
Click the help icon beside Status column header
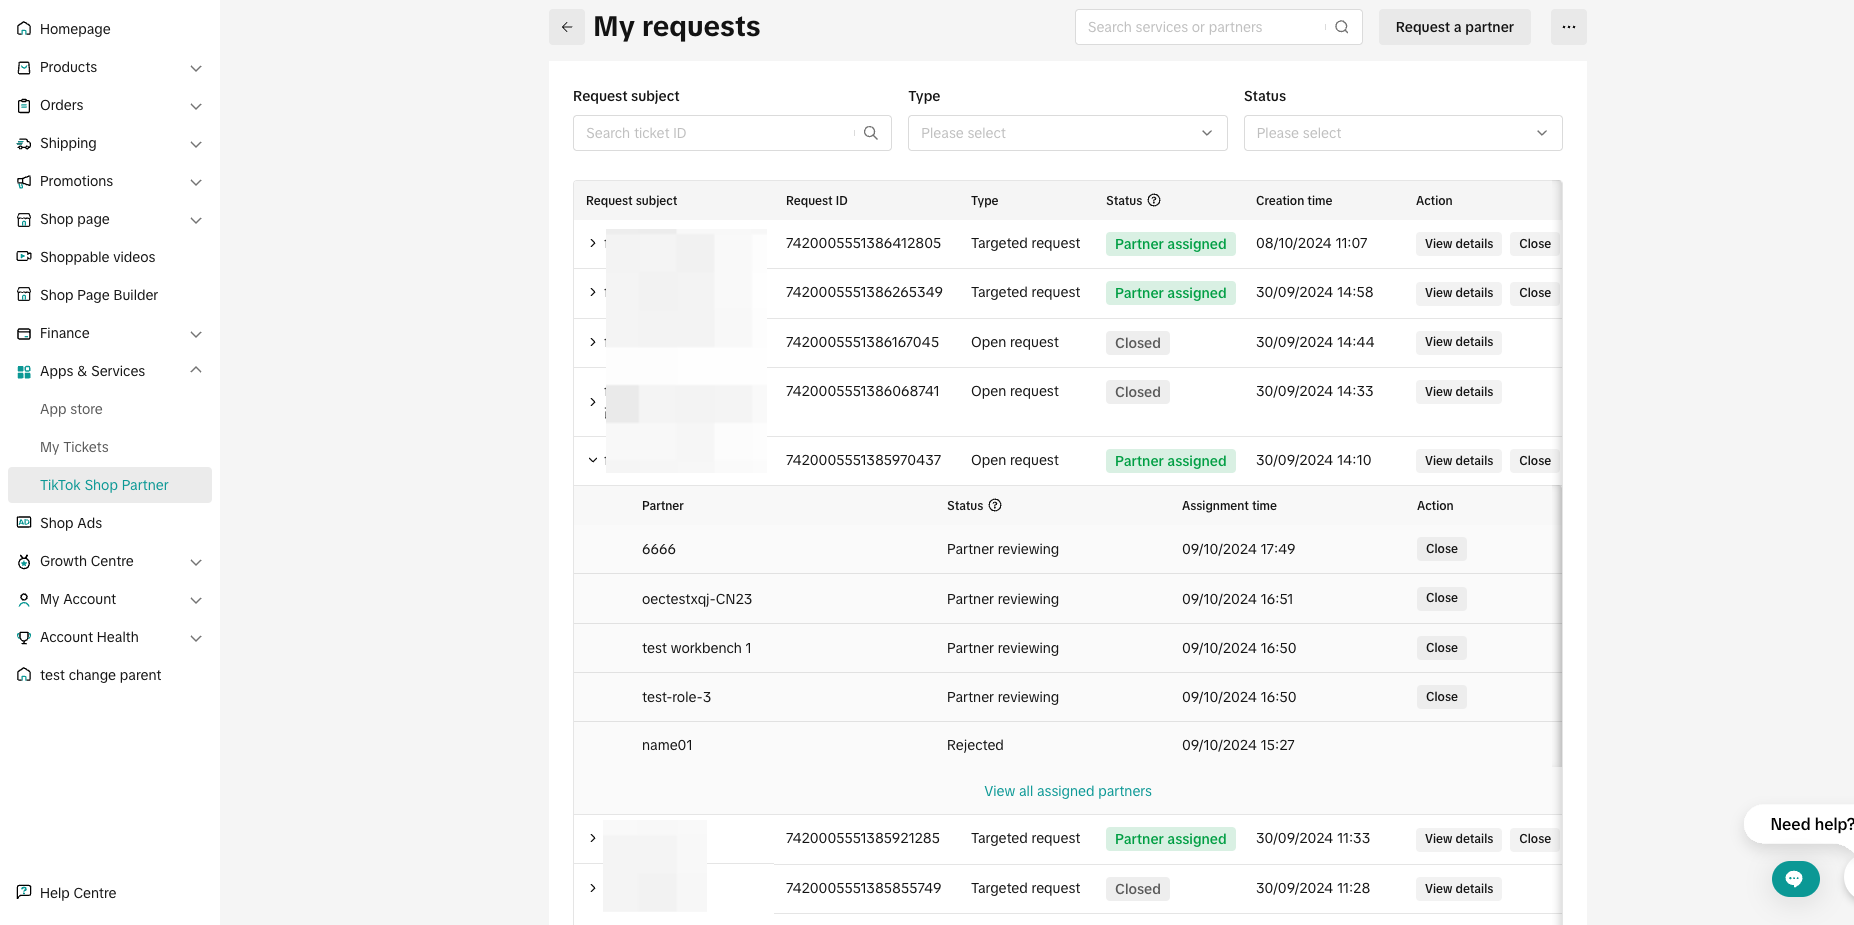[1154, 201]
